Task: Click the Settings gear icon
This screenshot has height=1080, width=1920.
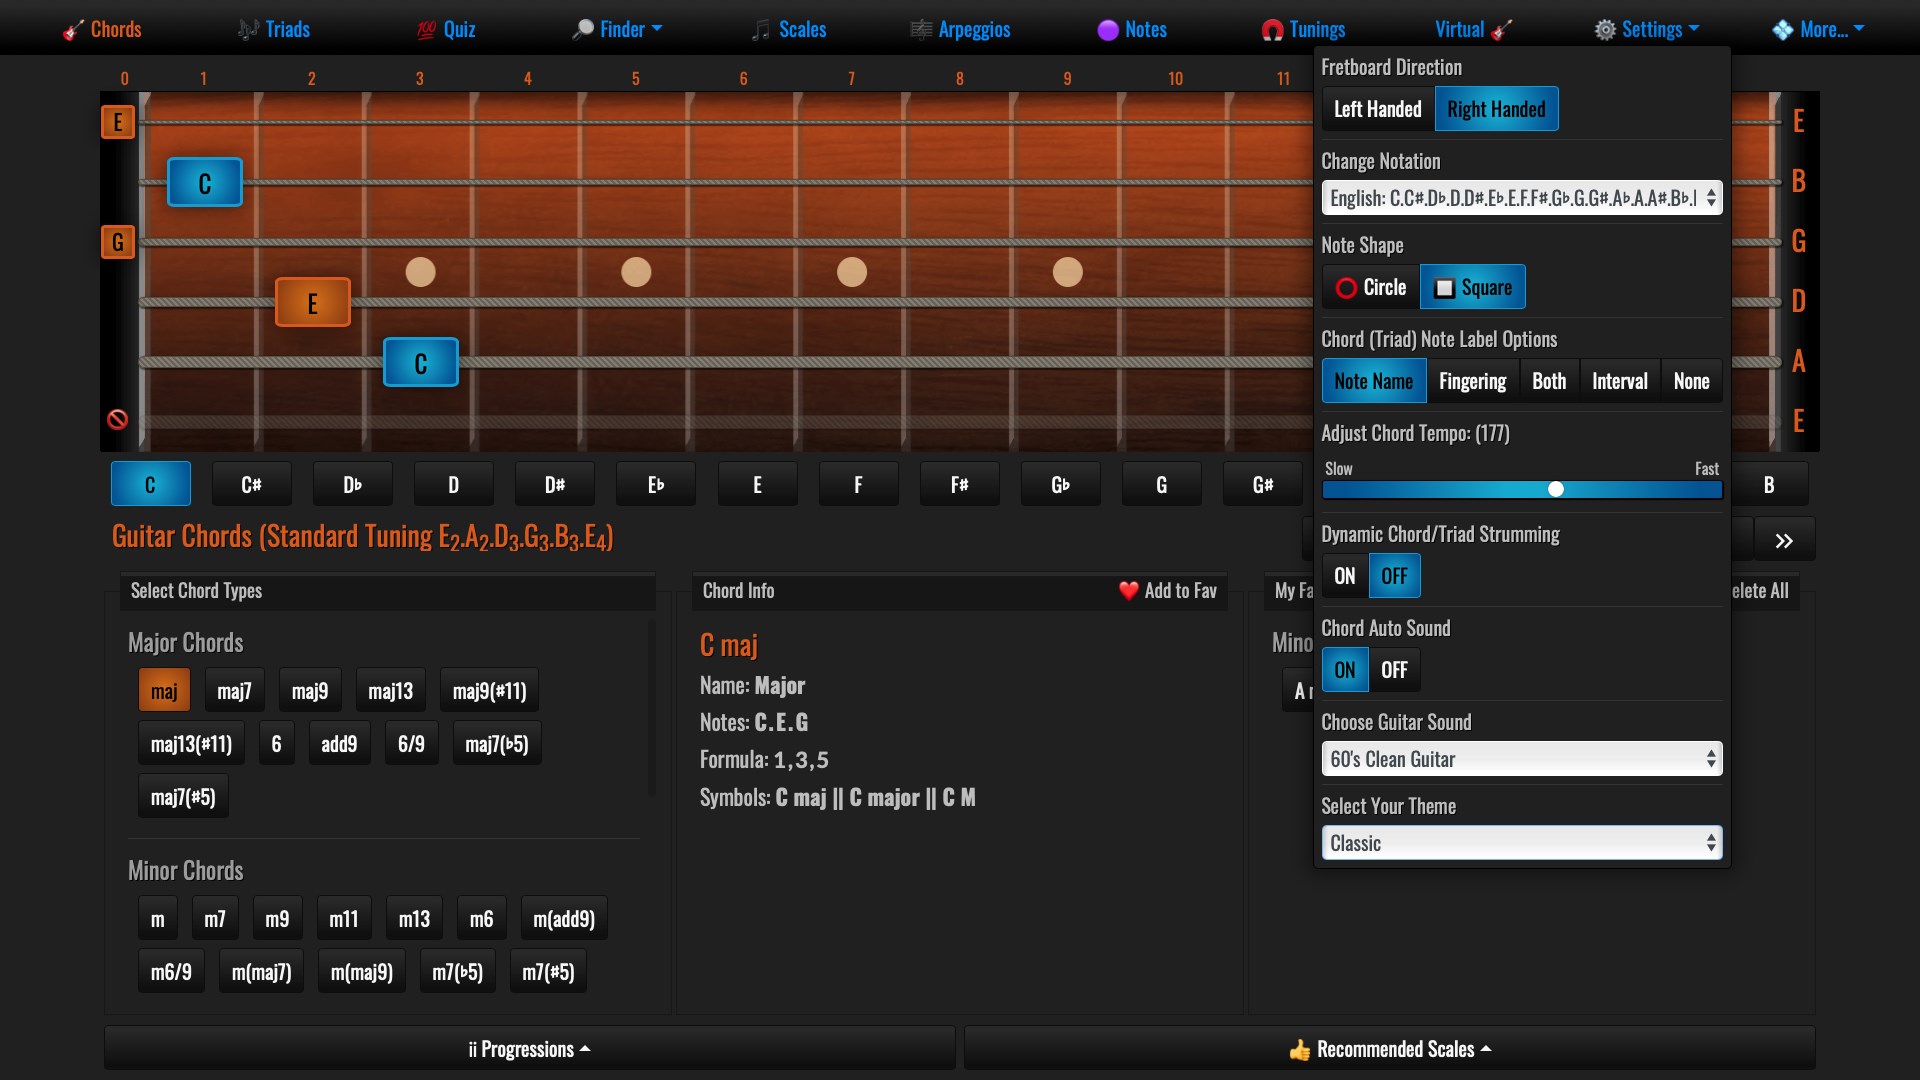Action: click(x=1605, y=30)
